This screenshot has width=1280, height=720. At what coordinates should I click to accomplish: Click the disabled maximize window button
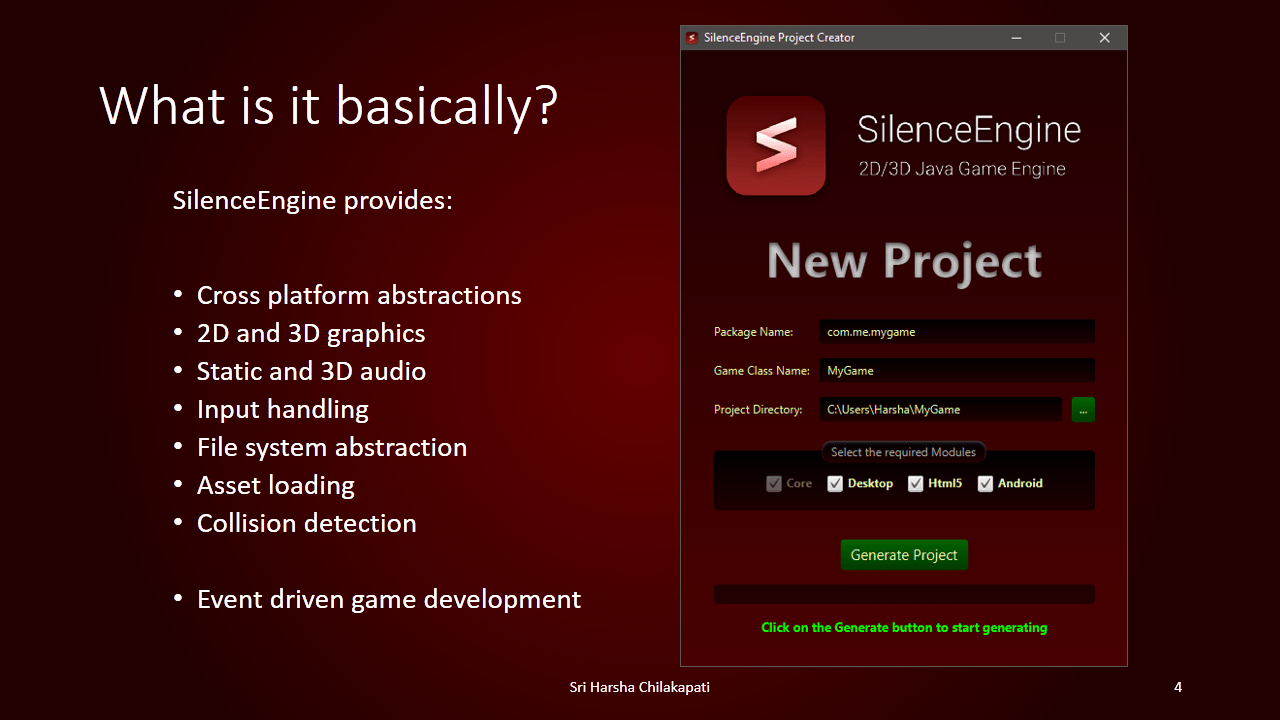[1060, 38]
